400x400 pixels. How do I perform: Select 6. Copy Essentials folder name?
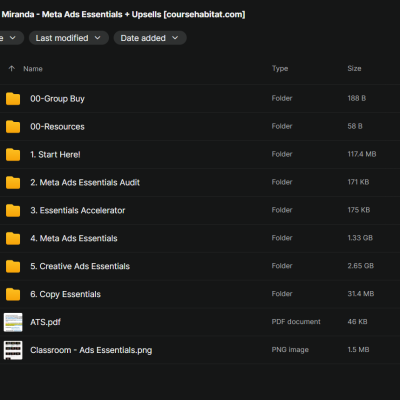[65, 294]
